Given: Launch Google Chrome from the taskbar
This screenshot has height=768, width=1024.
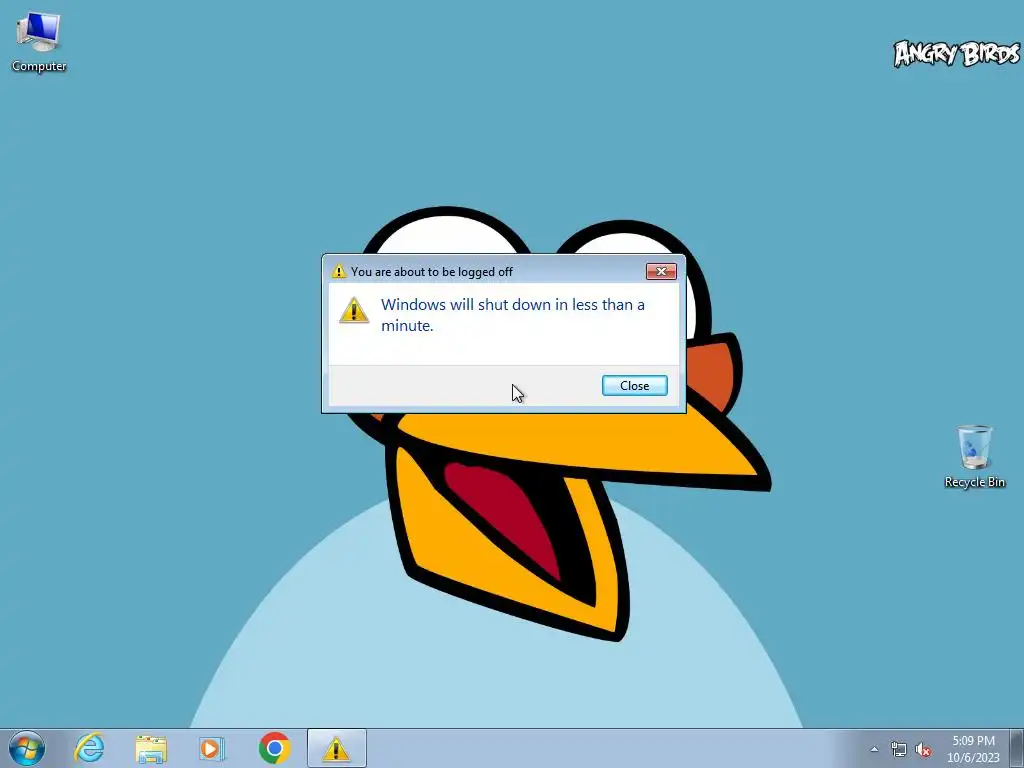Looking at the screenshot, I should coord(274,748).
